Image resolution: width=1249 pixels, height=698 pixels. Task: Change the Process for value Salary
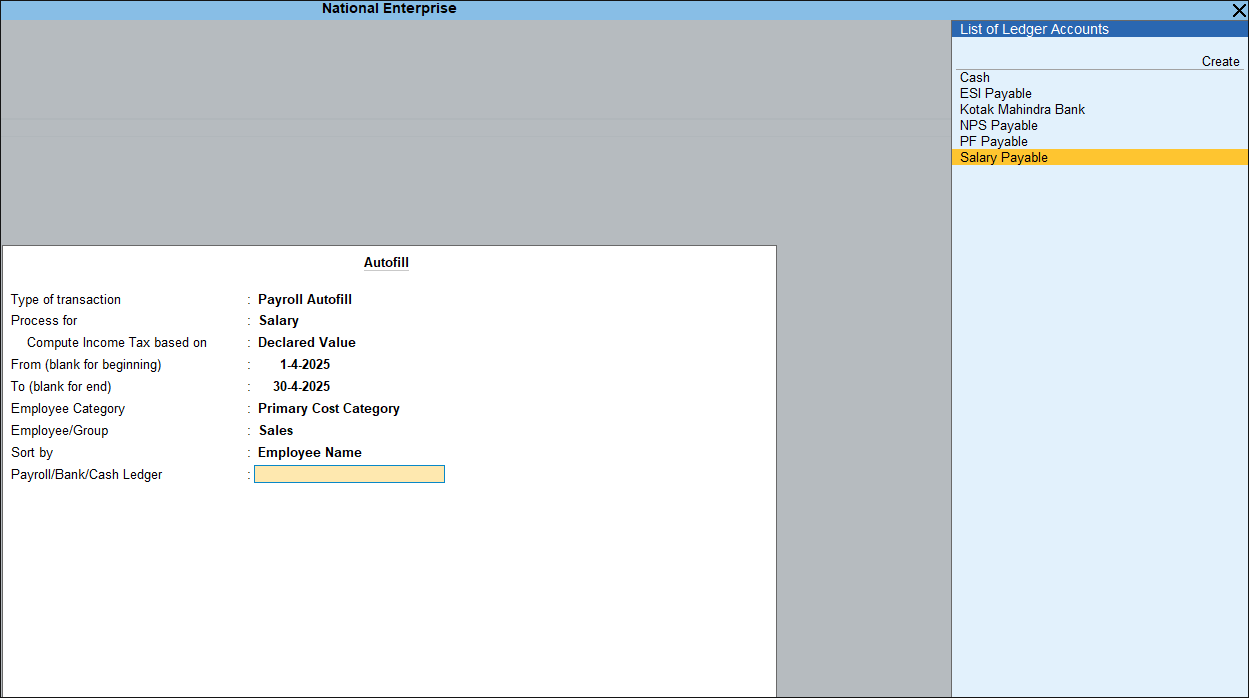click(x=279, y=321)
